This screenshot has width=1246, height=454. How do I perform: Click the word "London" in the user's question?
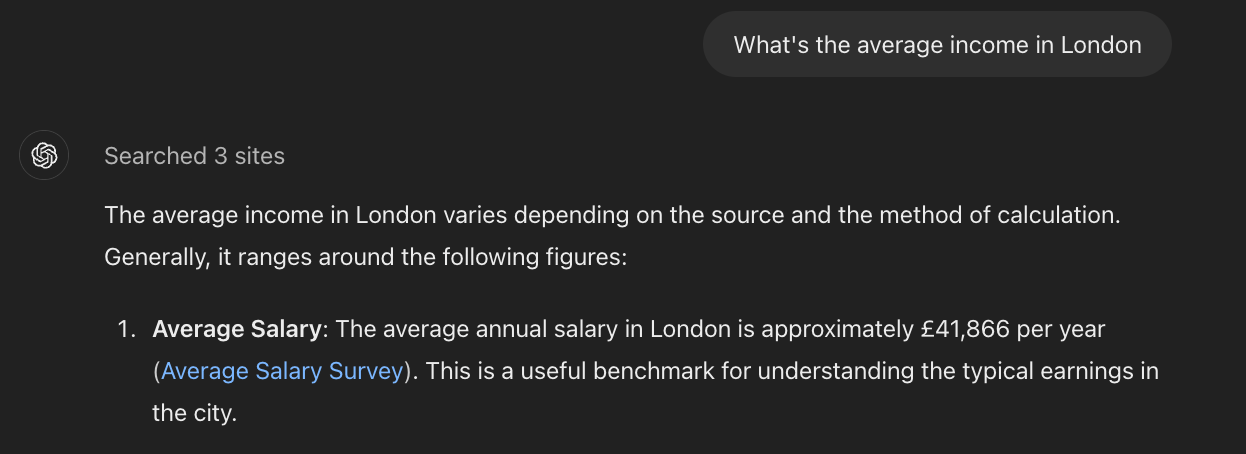click(1100, 45)
